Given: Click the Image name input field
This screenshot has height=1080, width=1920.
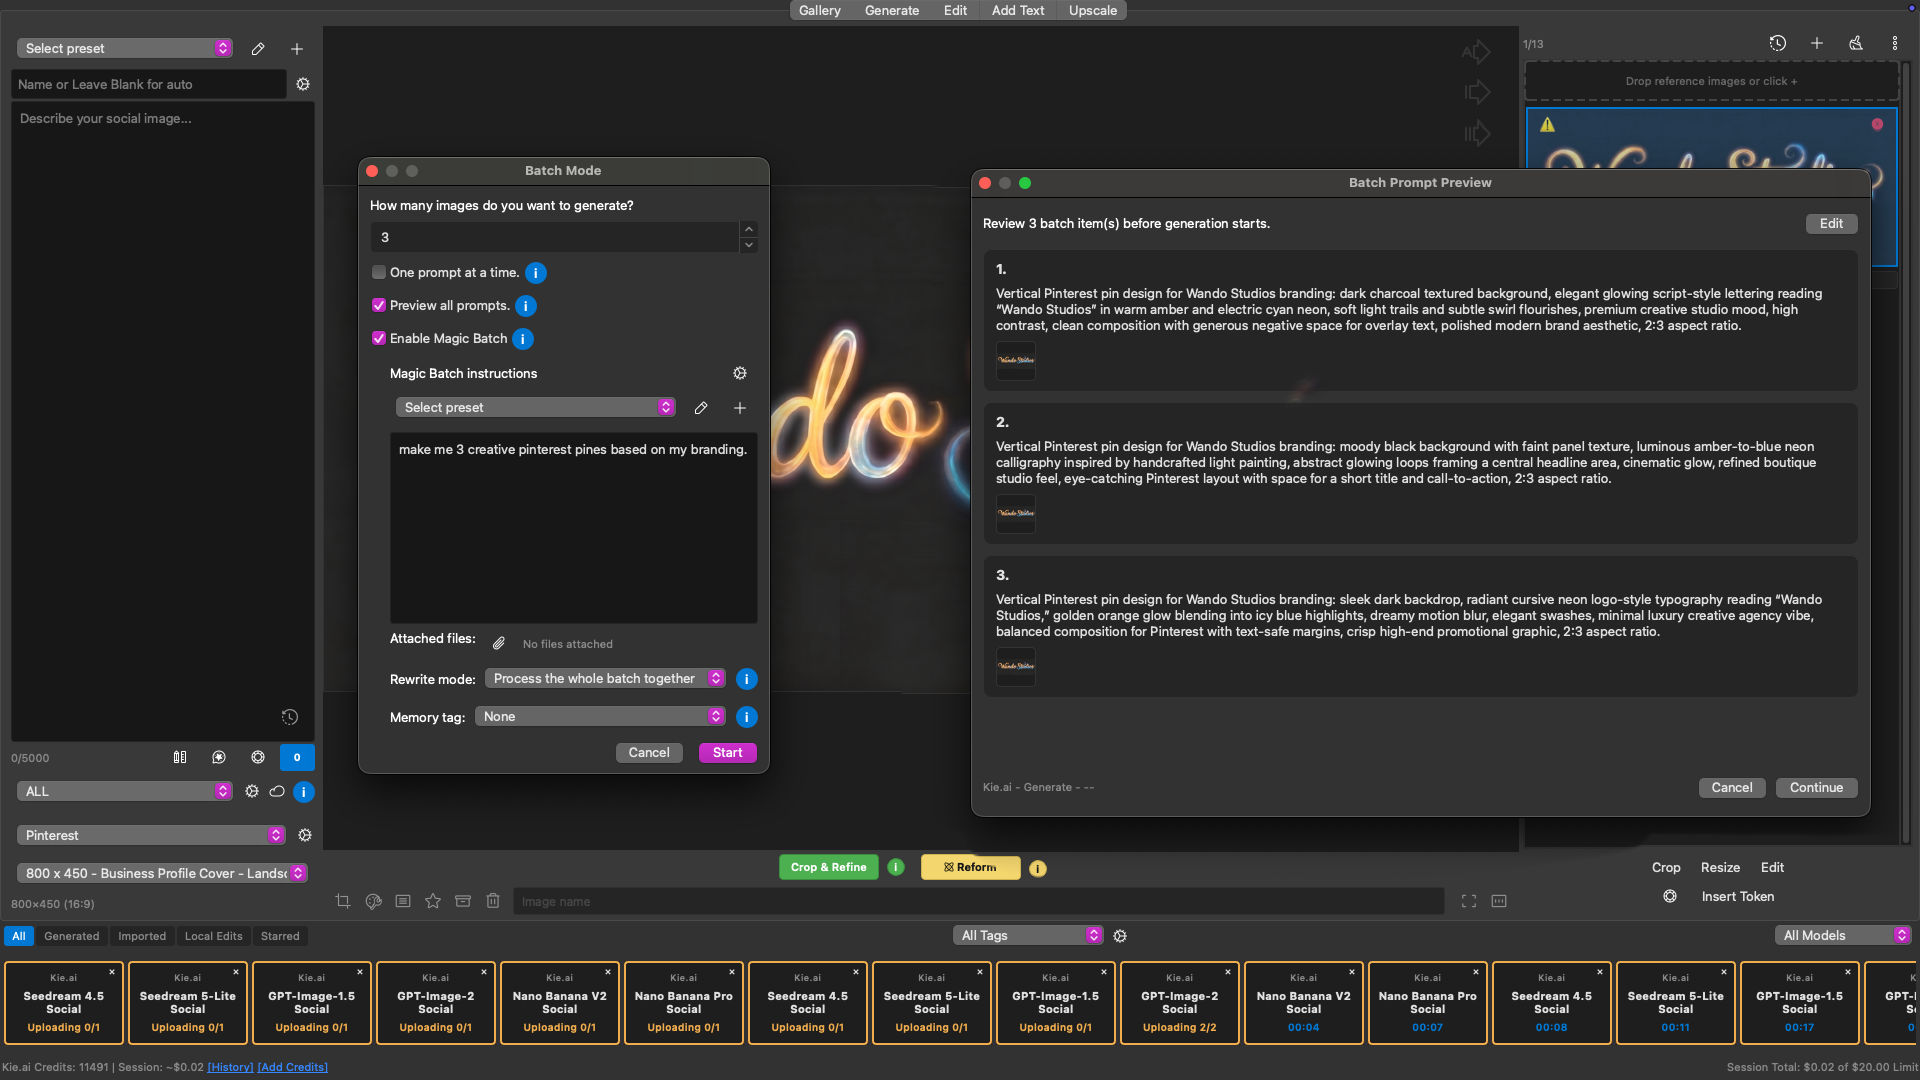Looking at the screenshot, I should [979, 901].
